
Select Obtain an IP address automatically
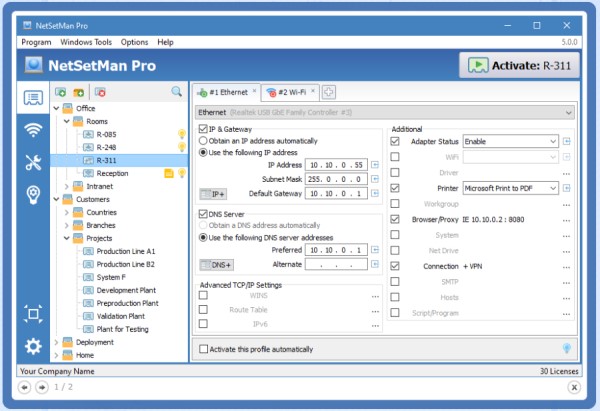click(x=203, y=141)
